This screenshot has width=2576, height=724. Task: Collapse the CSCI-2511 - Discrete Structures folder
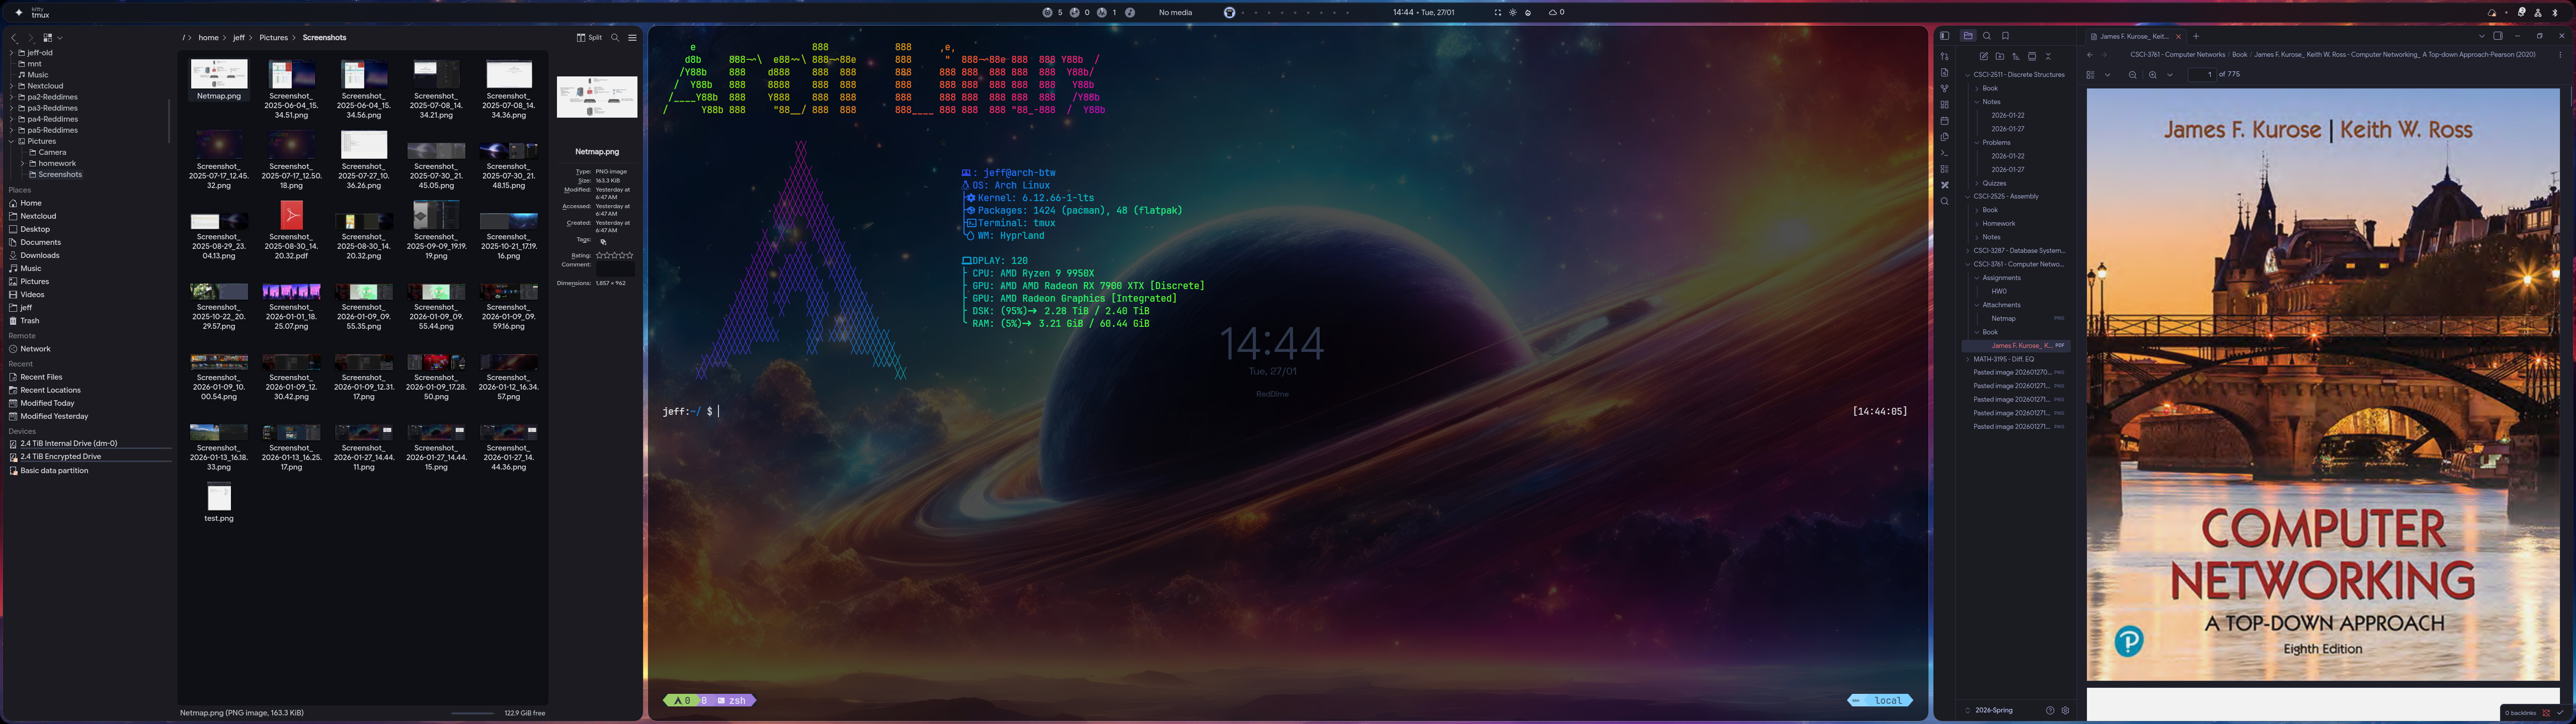point(1968,75)
